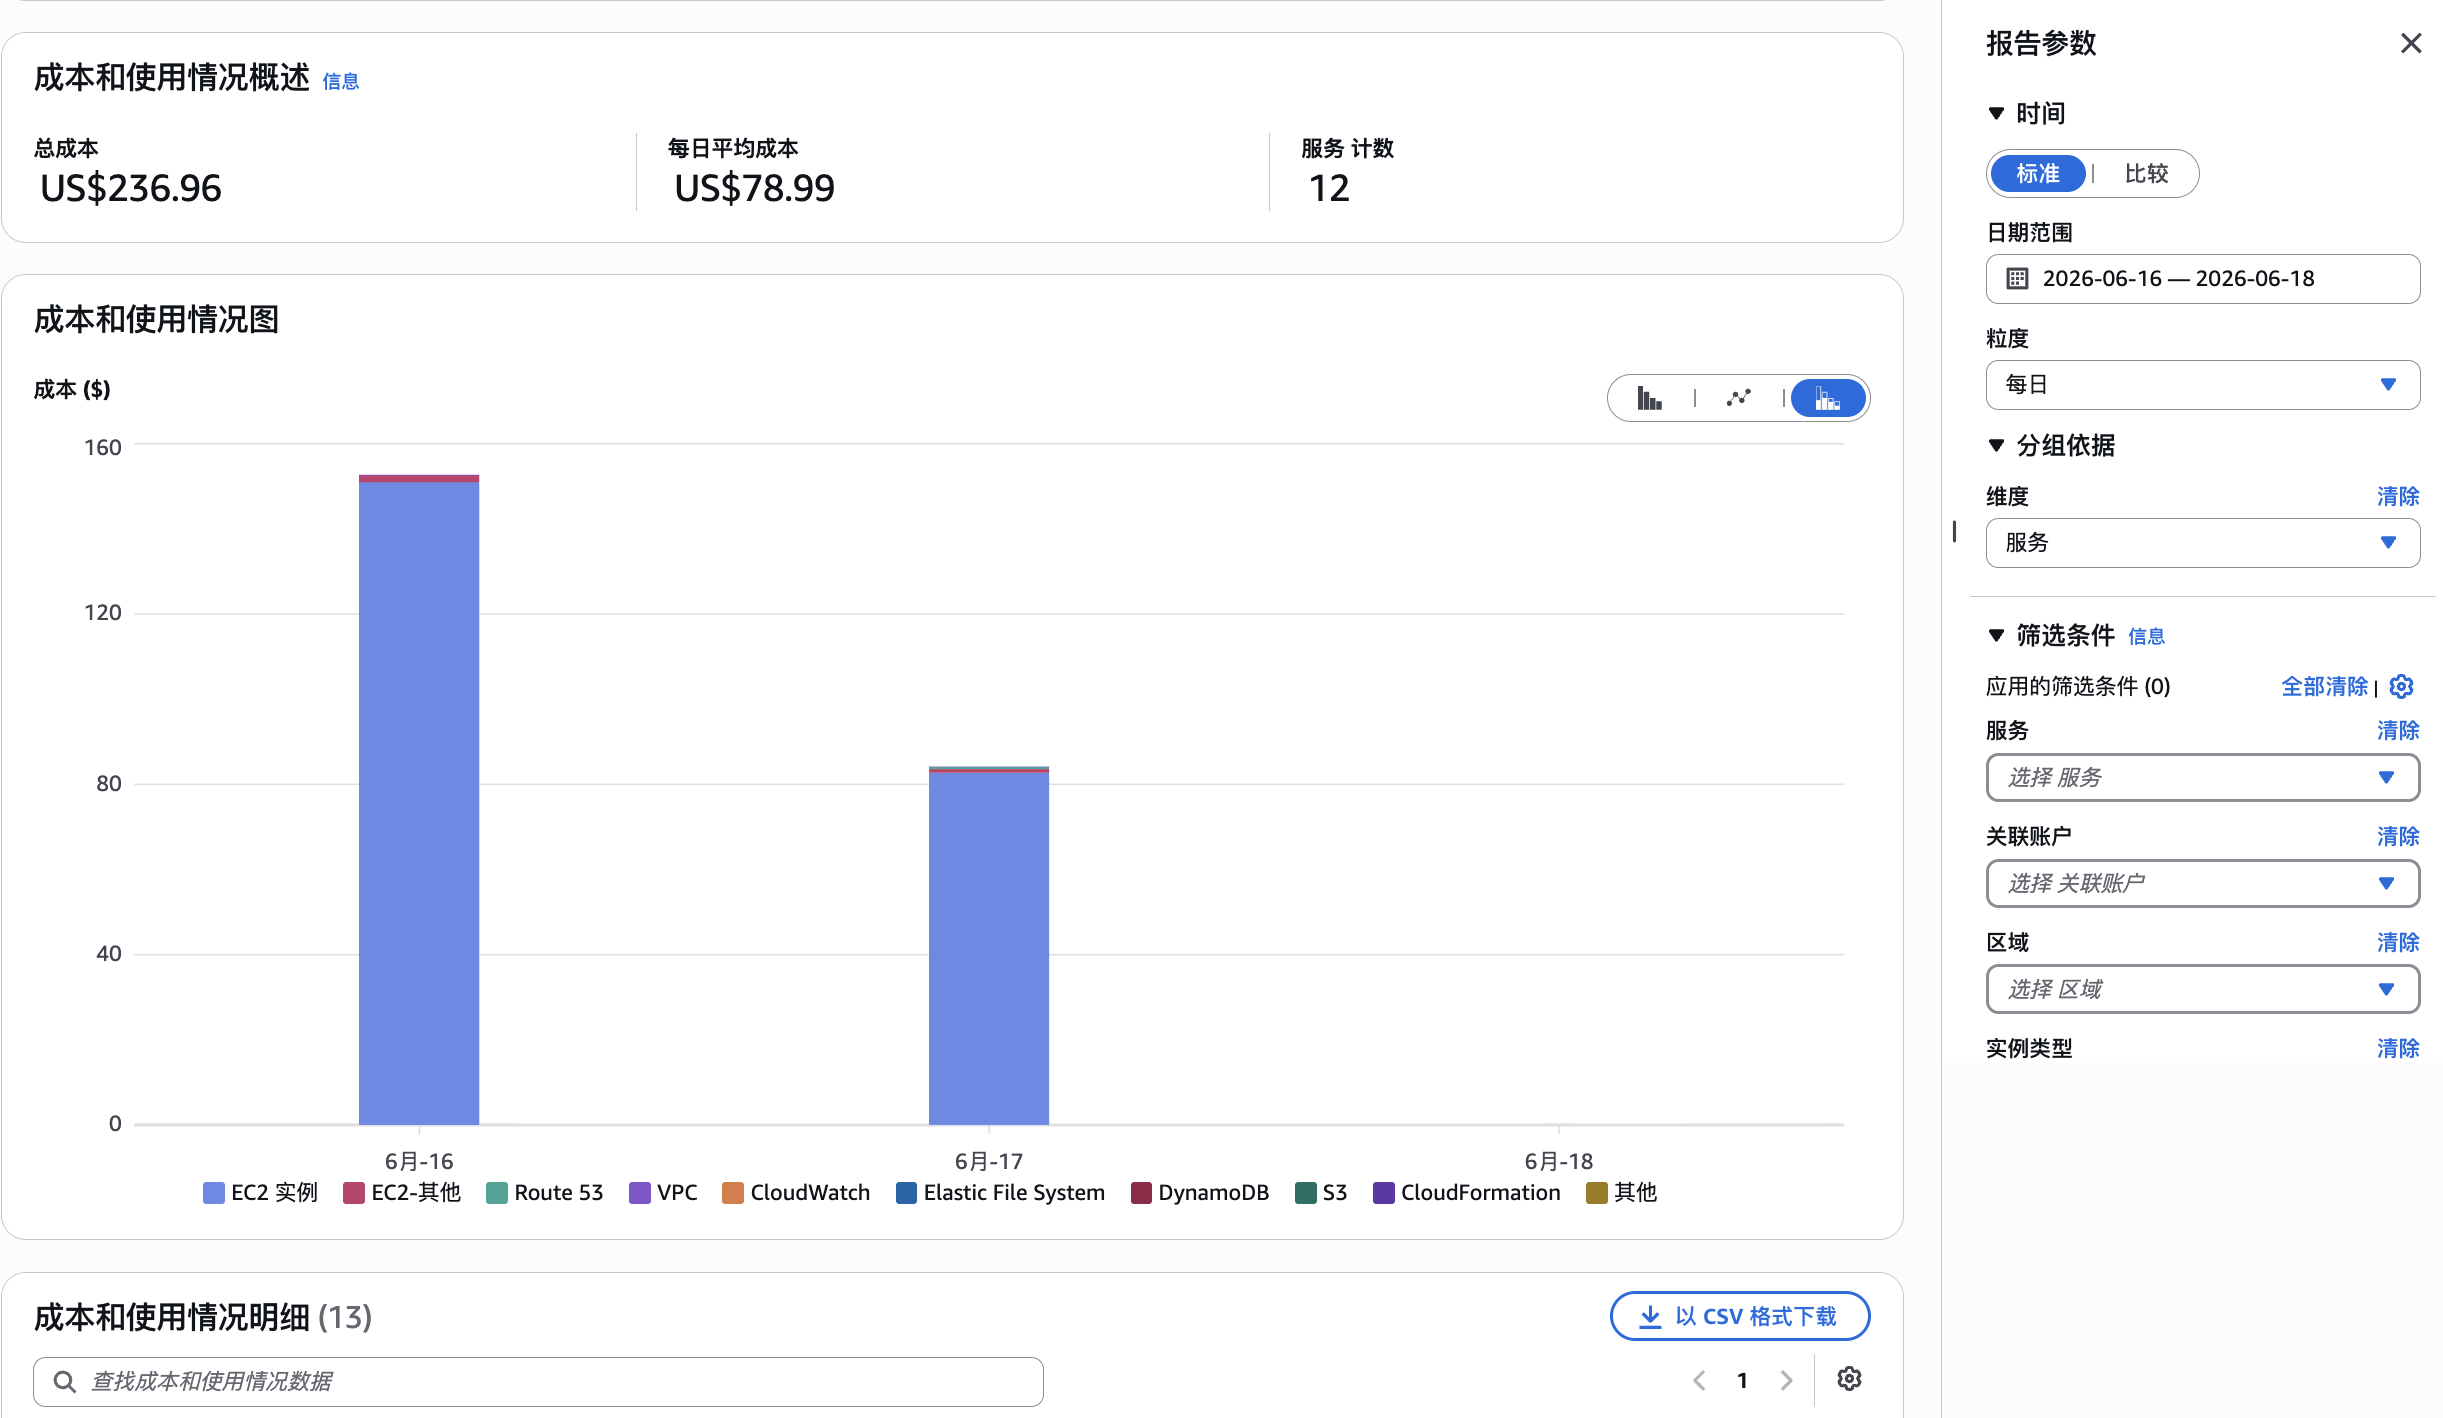Click the 6月-18 axis label
2443x1418 pixels.
tap(1558, 1162)
